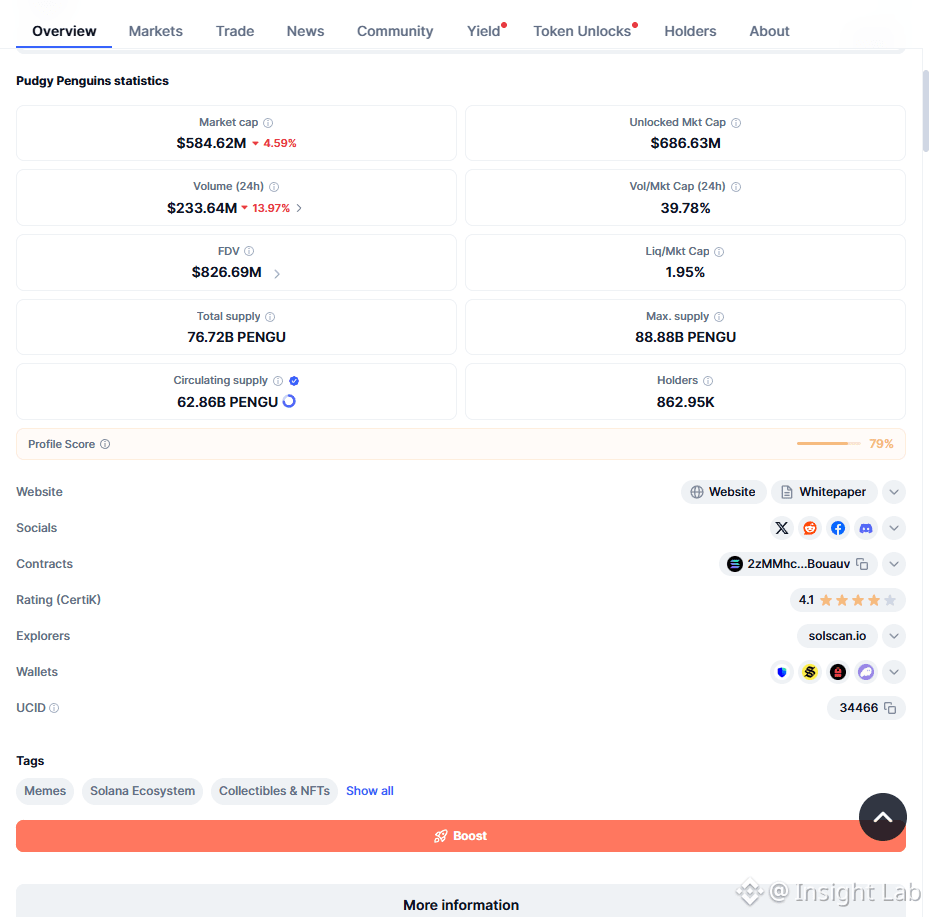Open the X (Twitter) social link
The width and height of the screenshot is (929, 917).
[782, 528]
